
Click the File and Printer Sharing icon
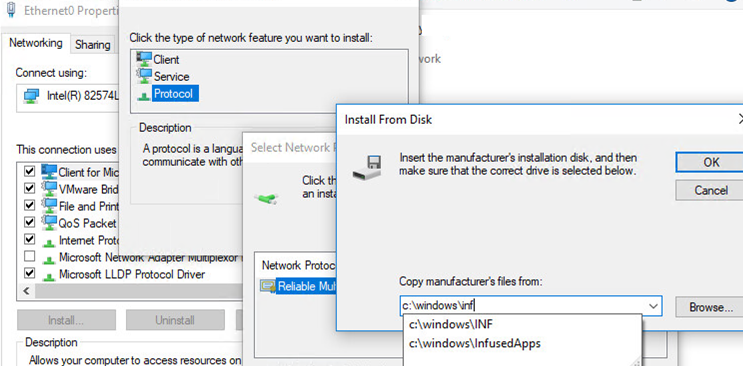coord(48,205)
